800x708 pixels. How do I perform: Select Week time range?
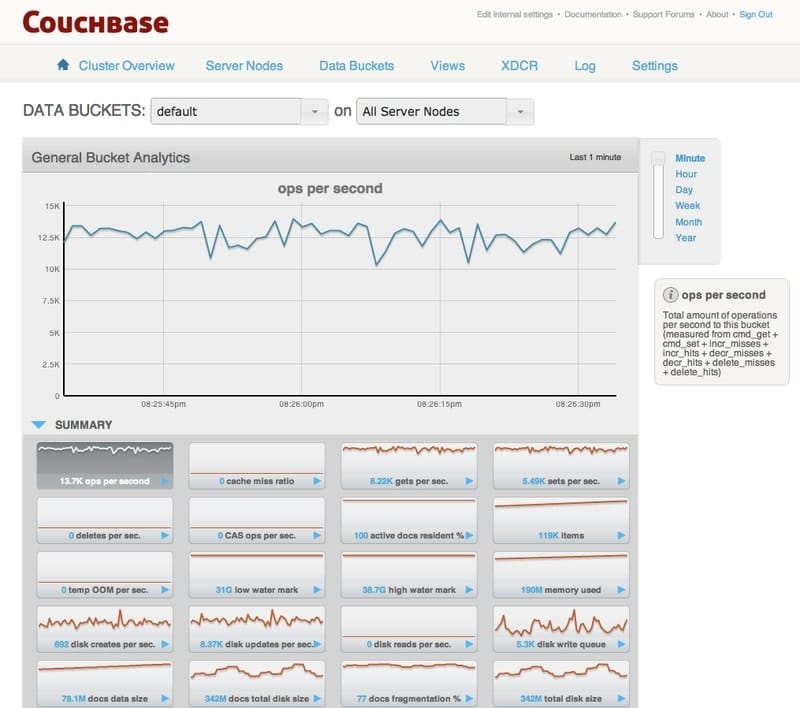(687, 206)
